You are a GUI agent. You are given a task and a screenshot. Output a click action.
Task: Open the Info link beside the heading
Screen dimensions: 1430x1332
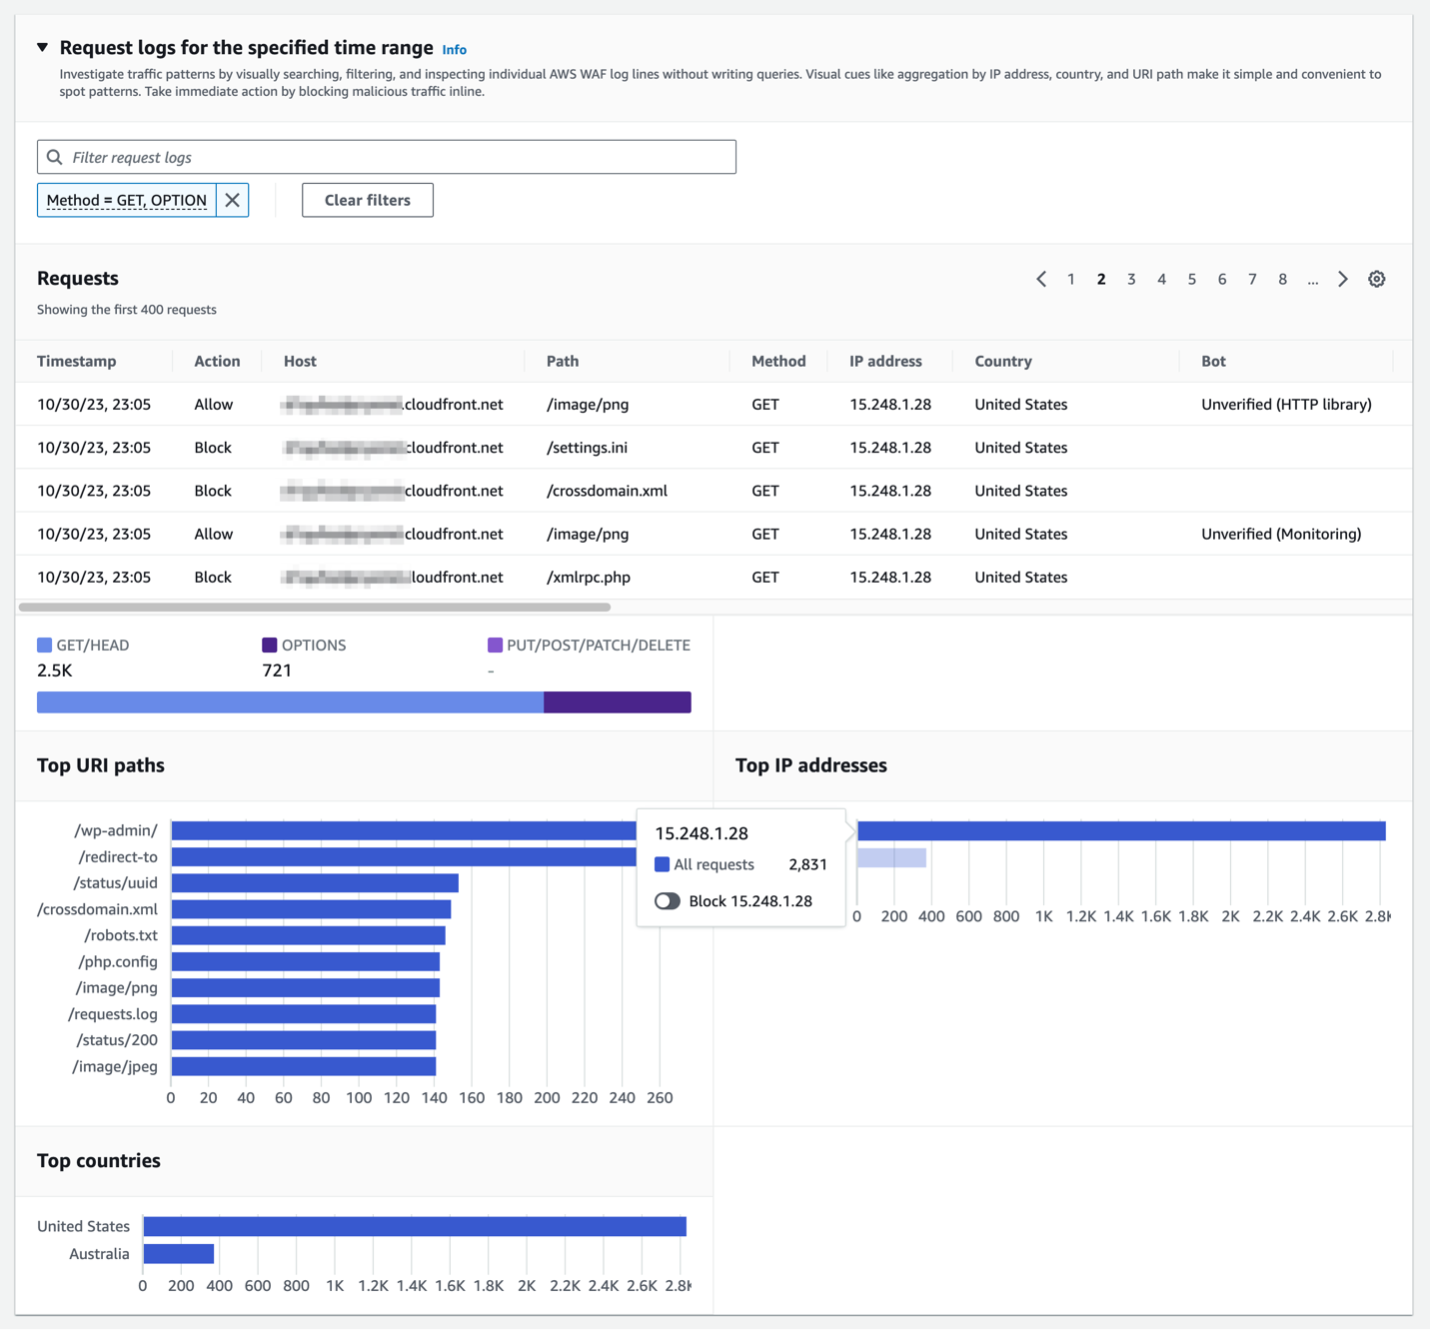(454, 49)
